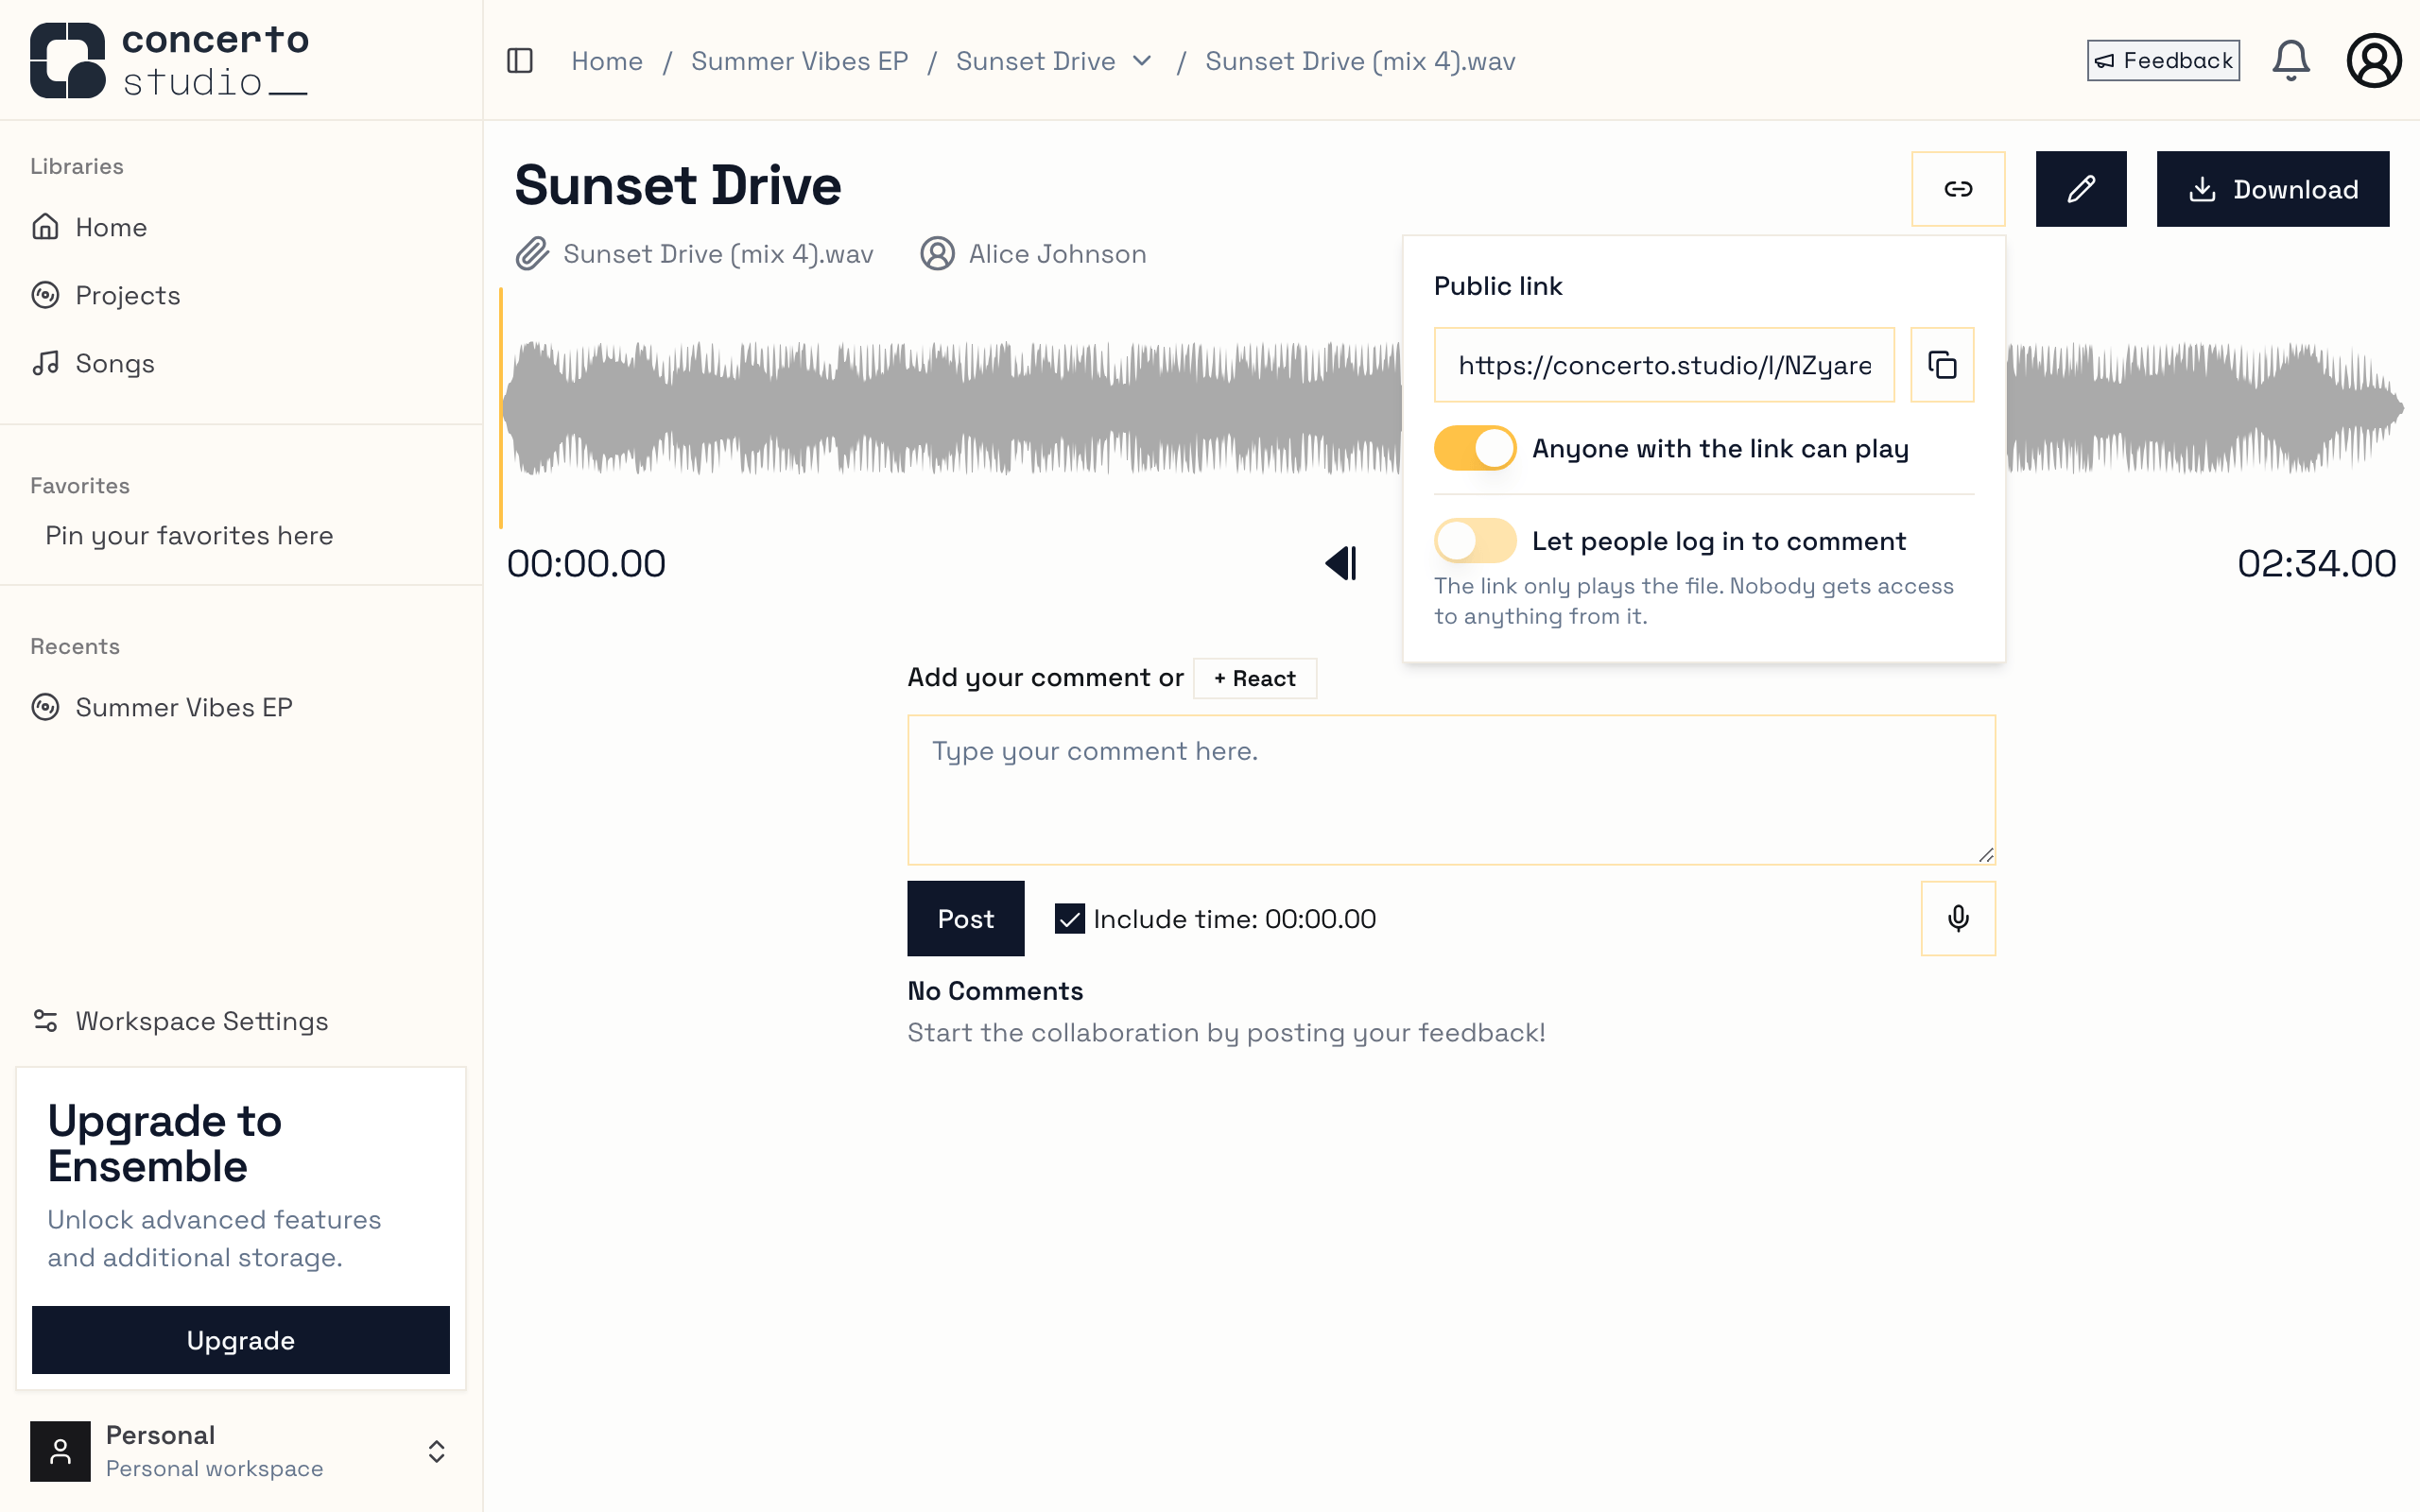Viewport: 2420px width, 1512px height.
Task: Copy the public link URL
Action: coord(1942,365)
